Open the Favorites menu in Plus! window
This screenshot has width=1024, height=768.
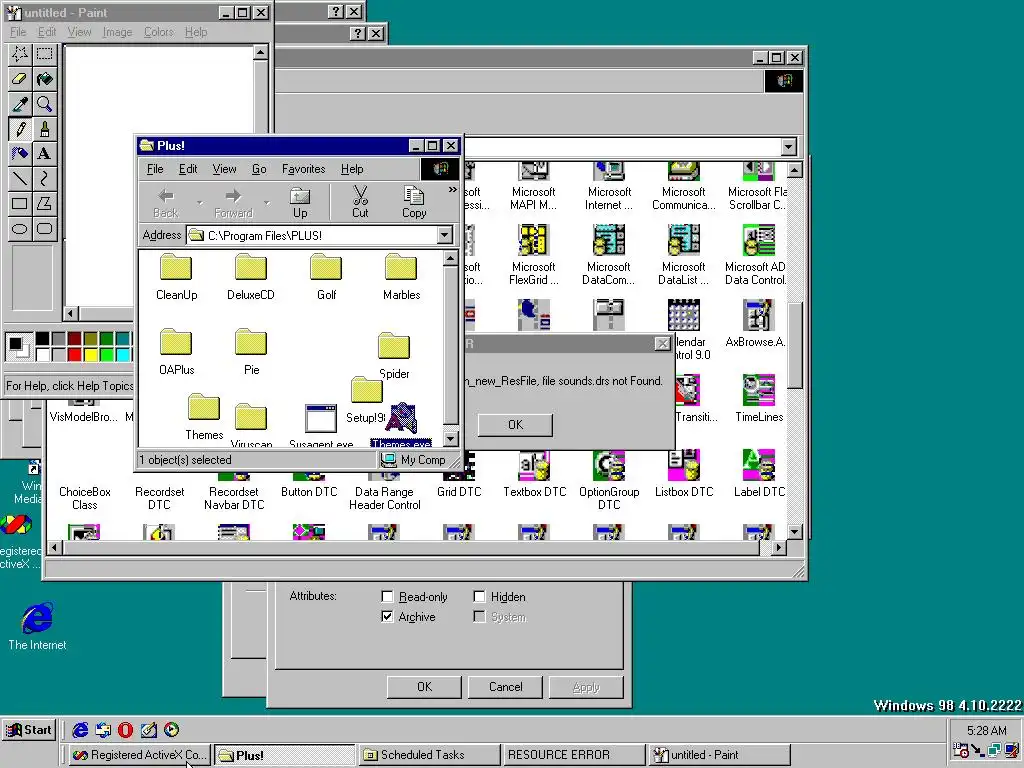coord(304,169)
